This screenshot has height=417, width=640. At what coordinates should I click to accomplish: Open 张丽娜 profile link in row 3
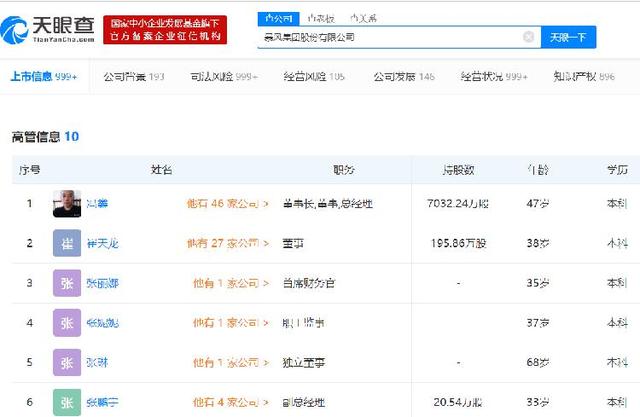point(102,283)
